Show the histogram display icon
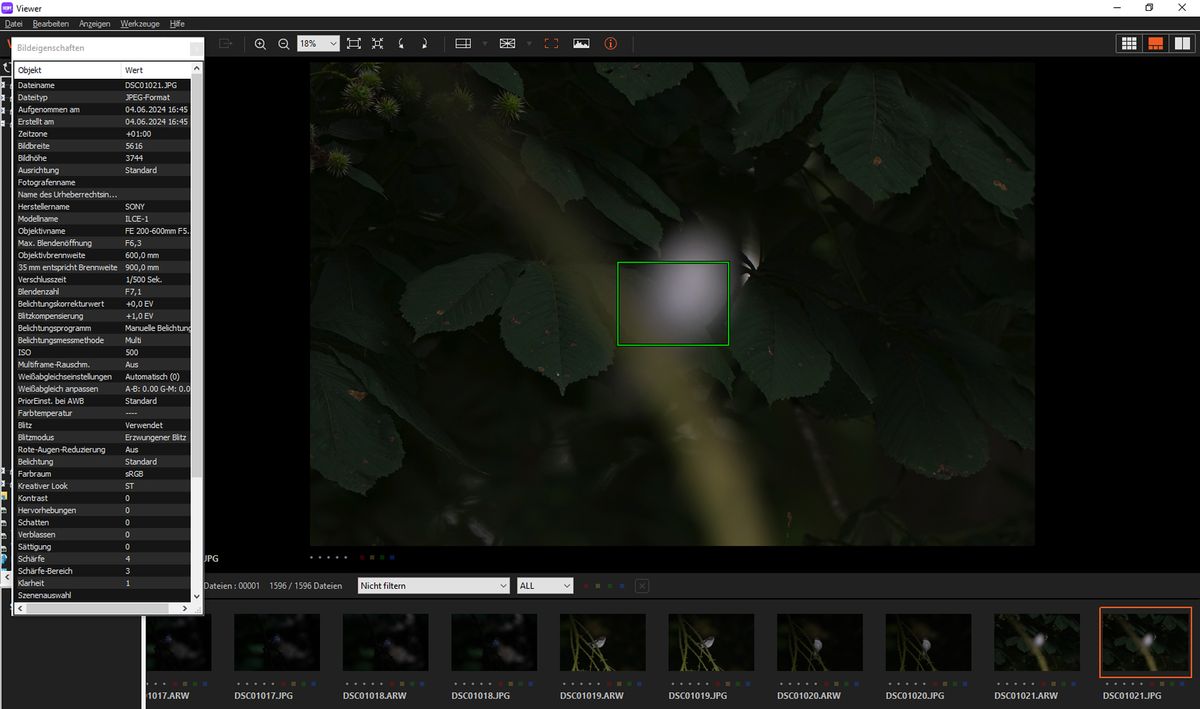The image size is (1200, 709). (581, 44)
